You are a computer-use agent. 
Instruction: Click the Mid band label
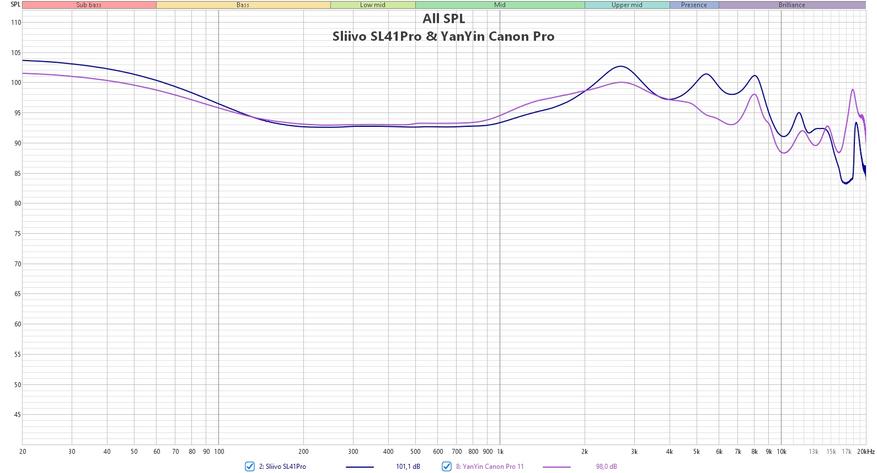click(x=499, y=5)
